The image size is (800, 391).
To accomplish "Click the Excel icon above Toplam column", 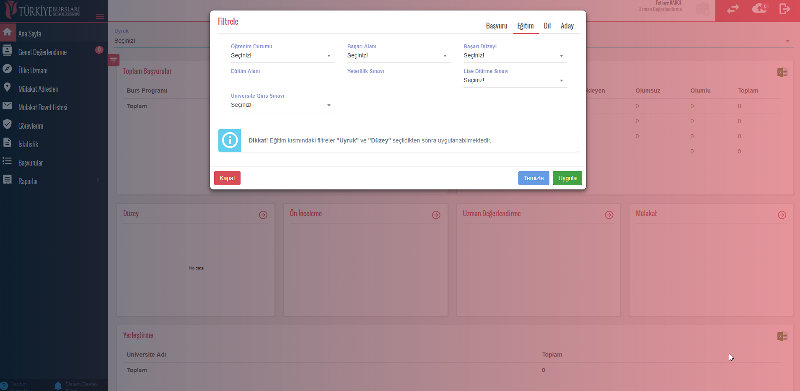I will (782, 72).
